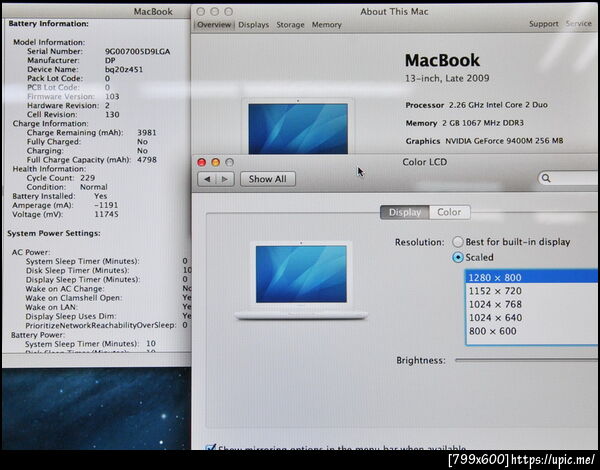Select the Display tab in Color LCD
This screenshot has height=470, width=600.
tap(404, 212)
